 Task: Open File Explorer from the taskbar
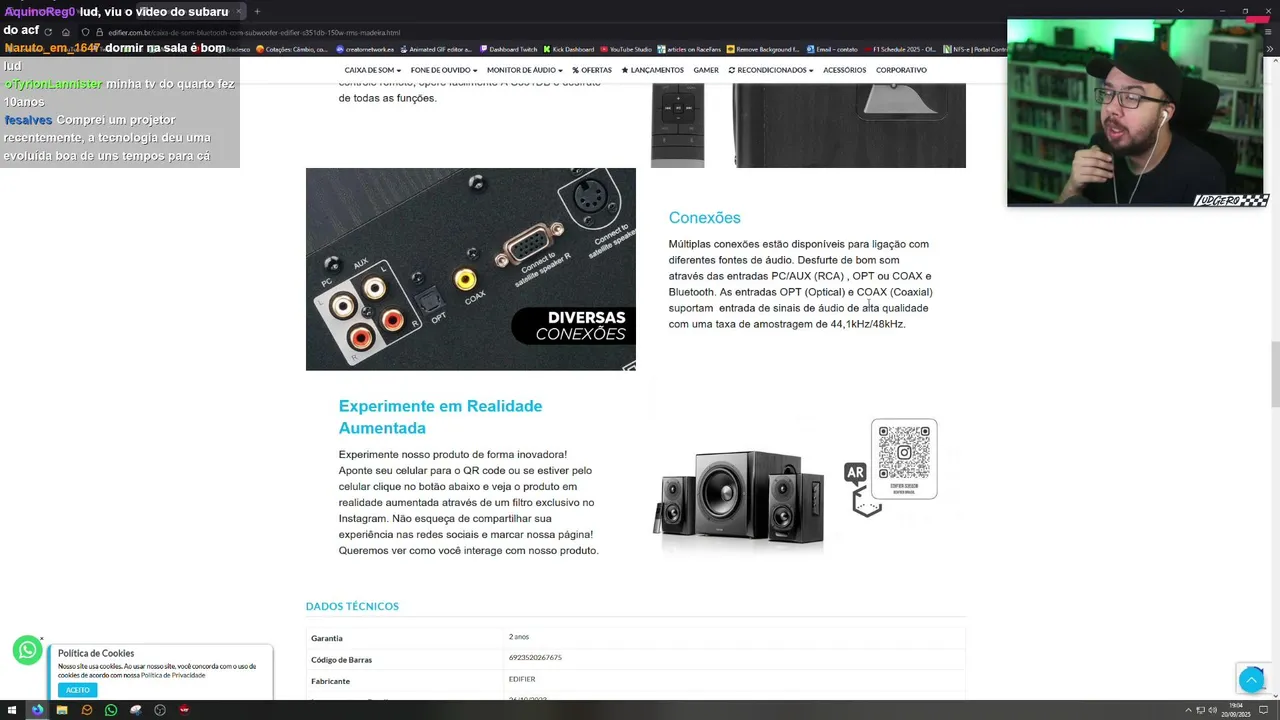pyautogui.click(x=62, y=710)
